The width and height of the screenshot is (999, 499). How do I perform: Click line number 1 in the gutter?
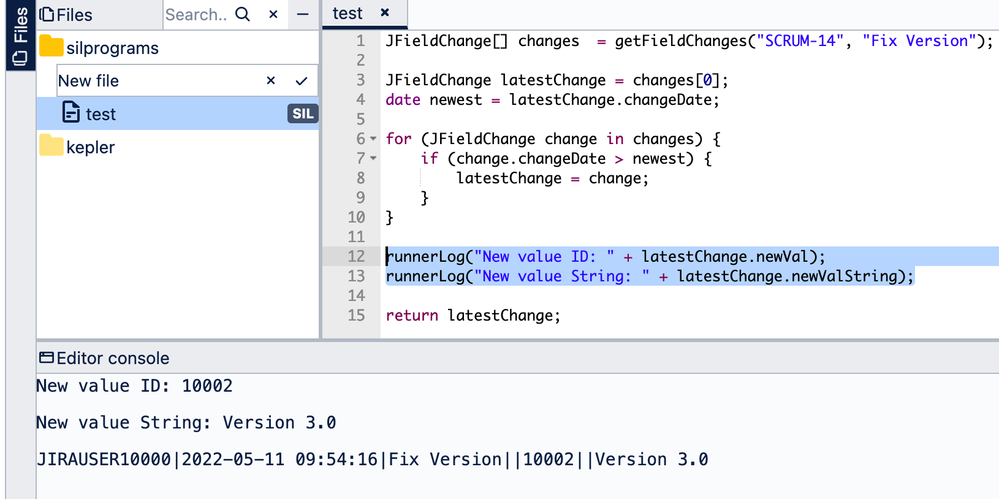pos(361,41)
